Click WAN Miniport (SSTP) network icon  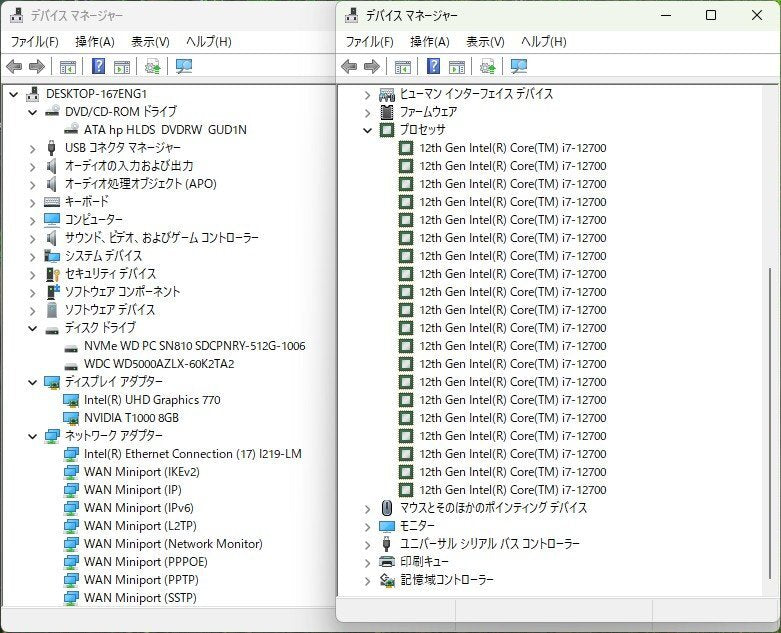[x=71, y=598]
